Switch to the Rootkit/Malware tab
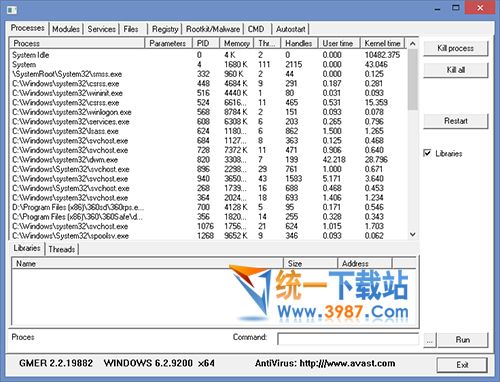500x382 pixels. click(x=213, y=29)
